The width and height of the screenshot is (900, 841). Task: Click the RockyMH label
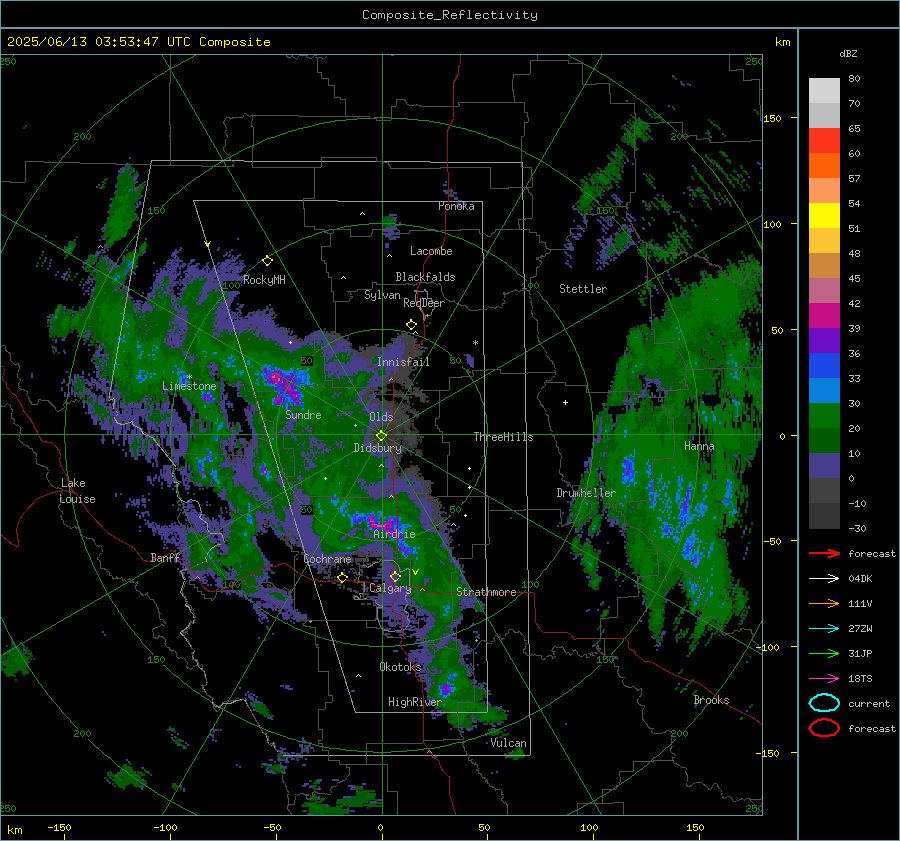tap(264, 280)
